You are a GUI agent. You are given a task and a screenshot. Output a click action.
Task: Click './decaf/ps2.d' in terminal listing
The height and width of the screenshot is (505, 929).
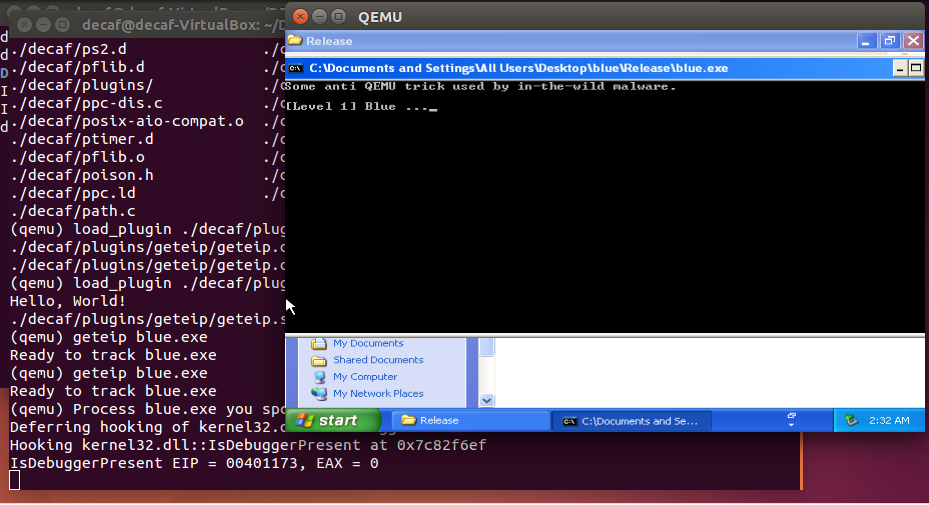tap(68, 49)
